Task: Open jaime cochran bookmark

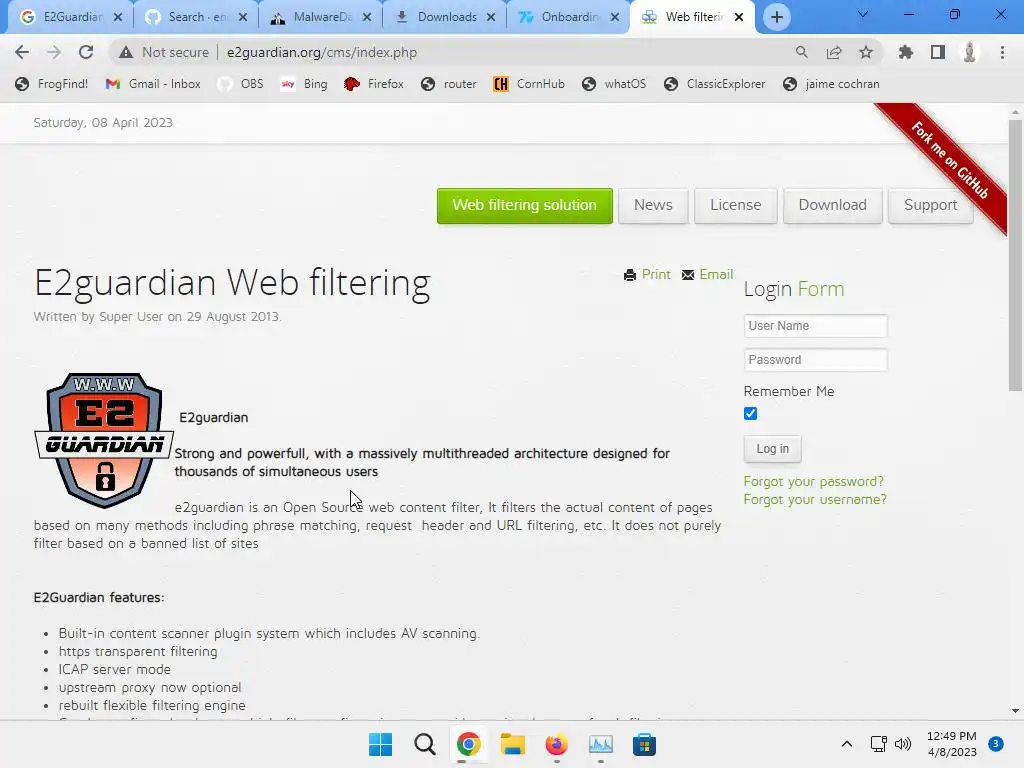Action: [x=831, y=84]
